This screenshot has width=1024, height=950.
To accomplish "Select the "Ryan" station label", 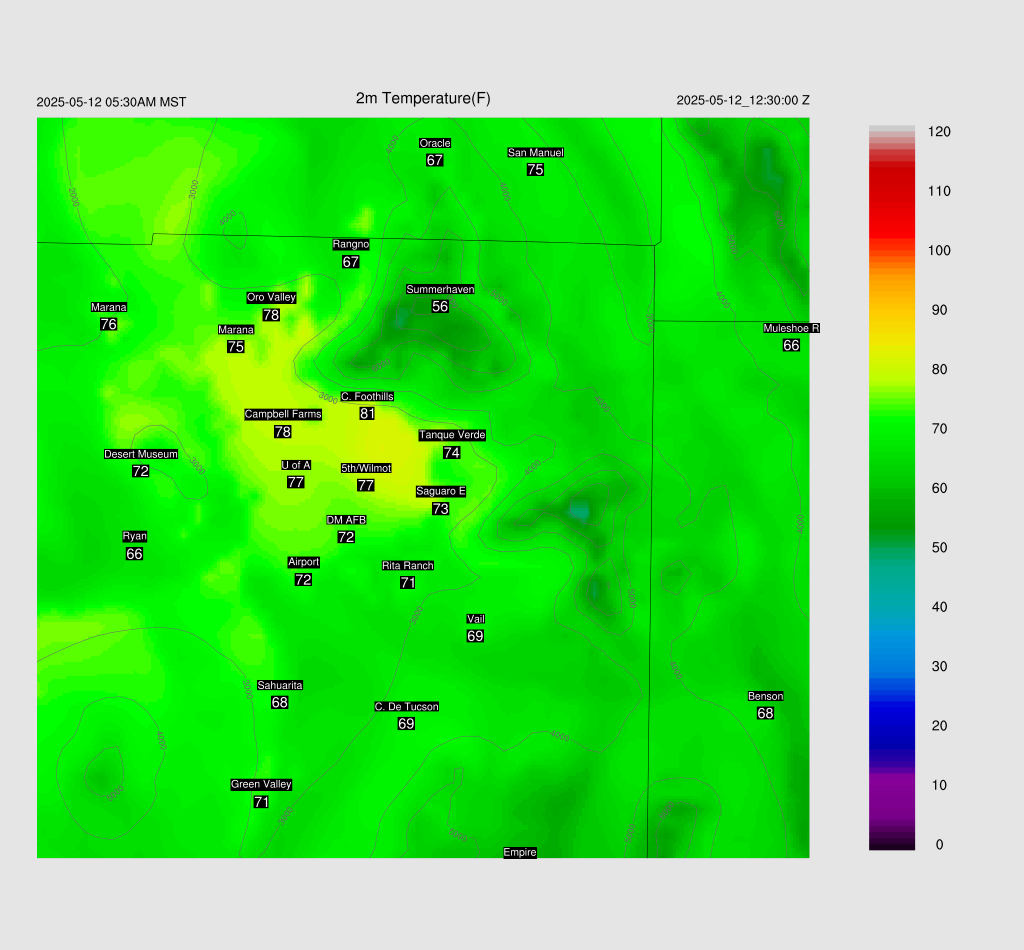I will coord(135,536).
